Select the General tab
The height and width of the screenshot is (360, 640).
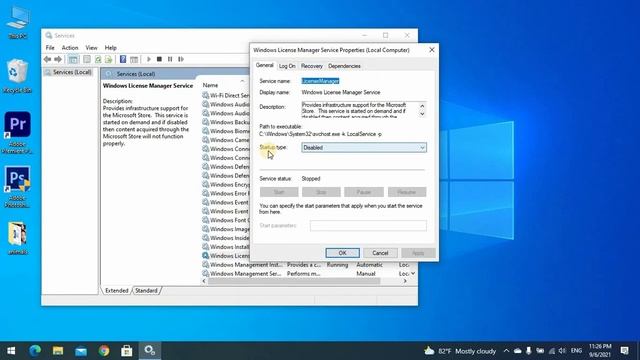[264, 65]
